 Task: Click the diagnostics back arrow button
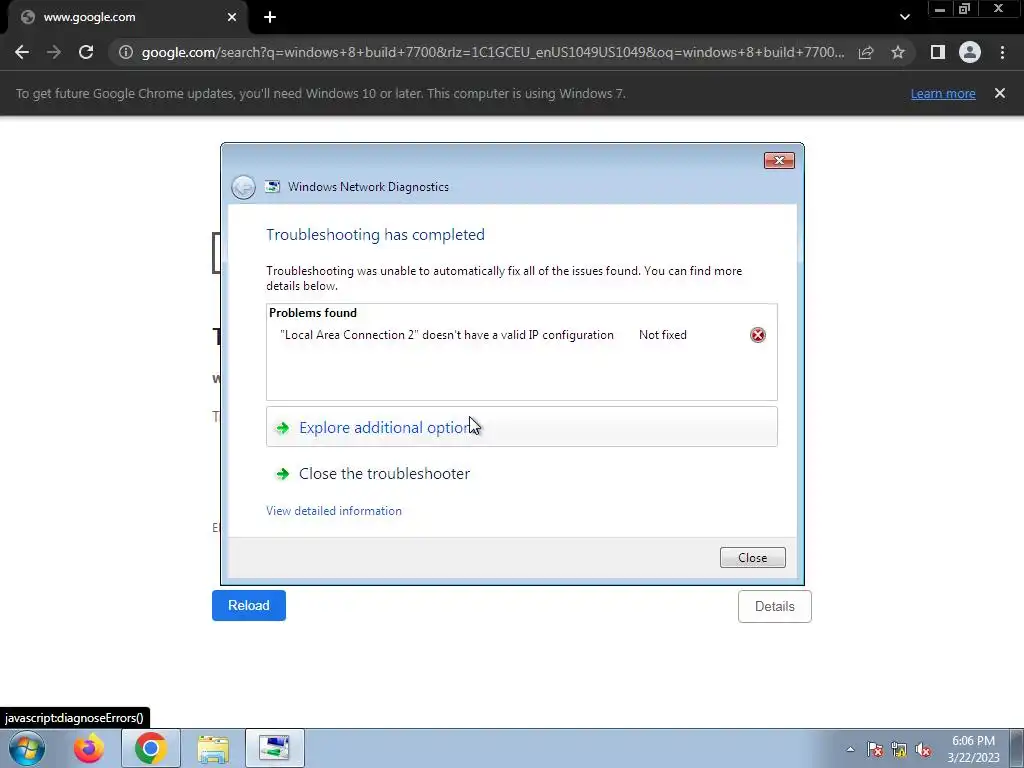click(244, 187)
